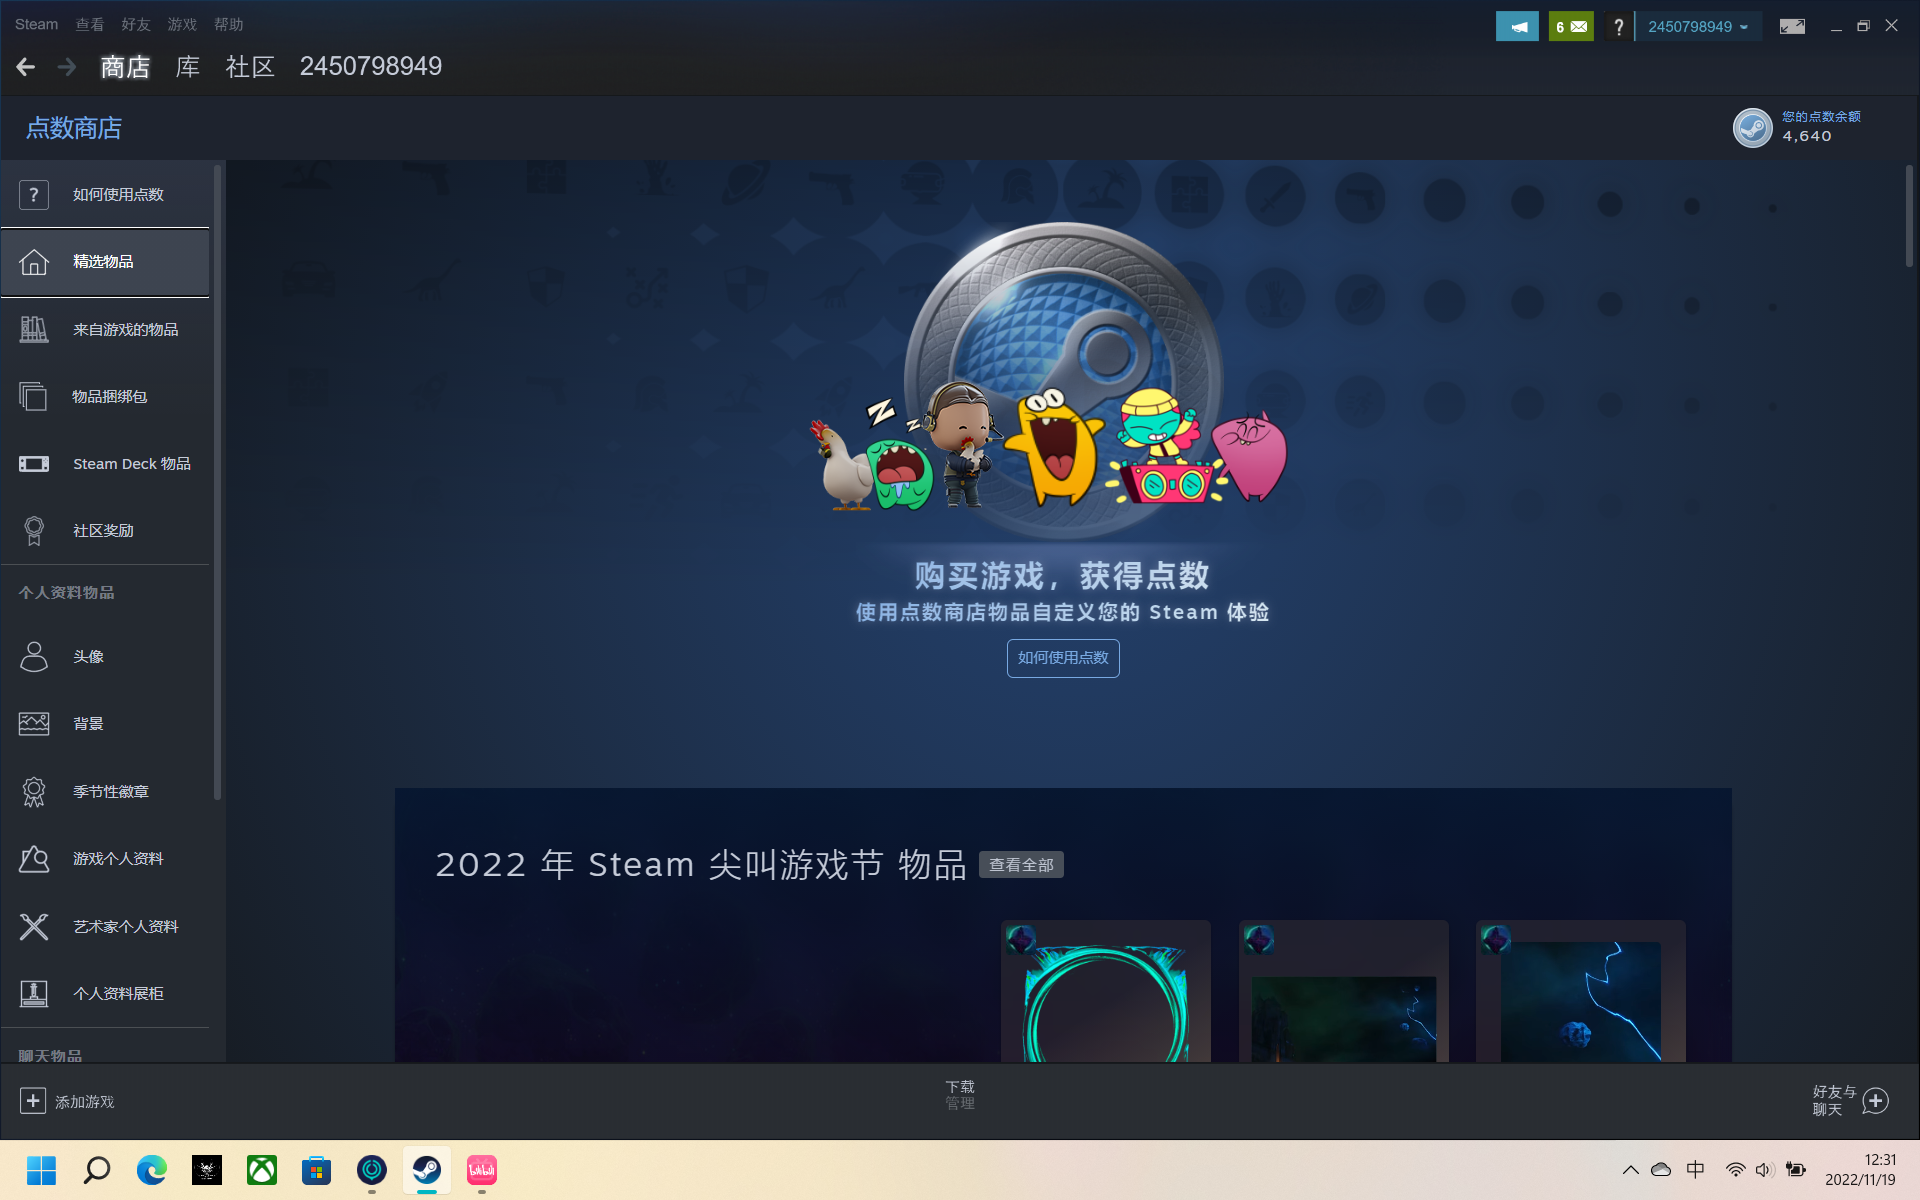Open the volume speaker tray icon
The height and width of the screenshot is (1200, 1920).
pos(1764,1170)
